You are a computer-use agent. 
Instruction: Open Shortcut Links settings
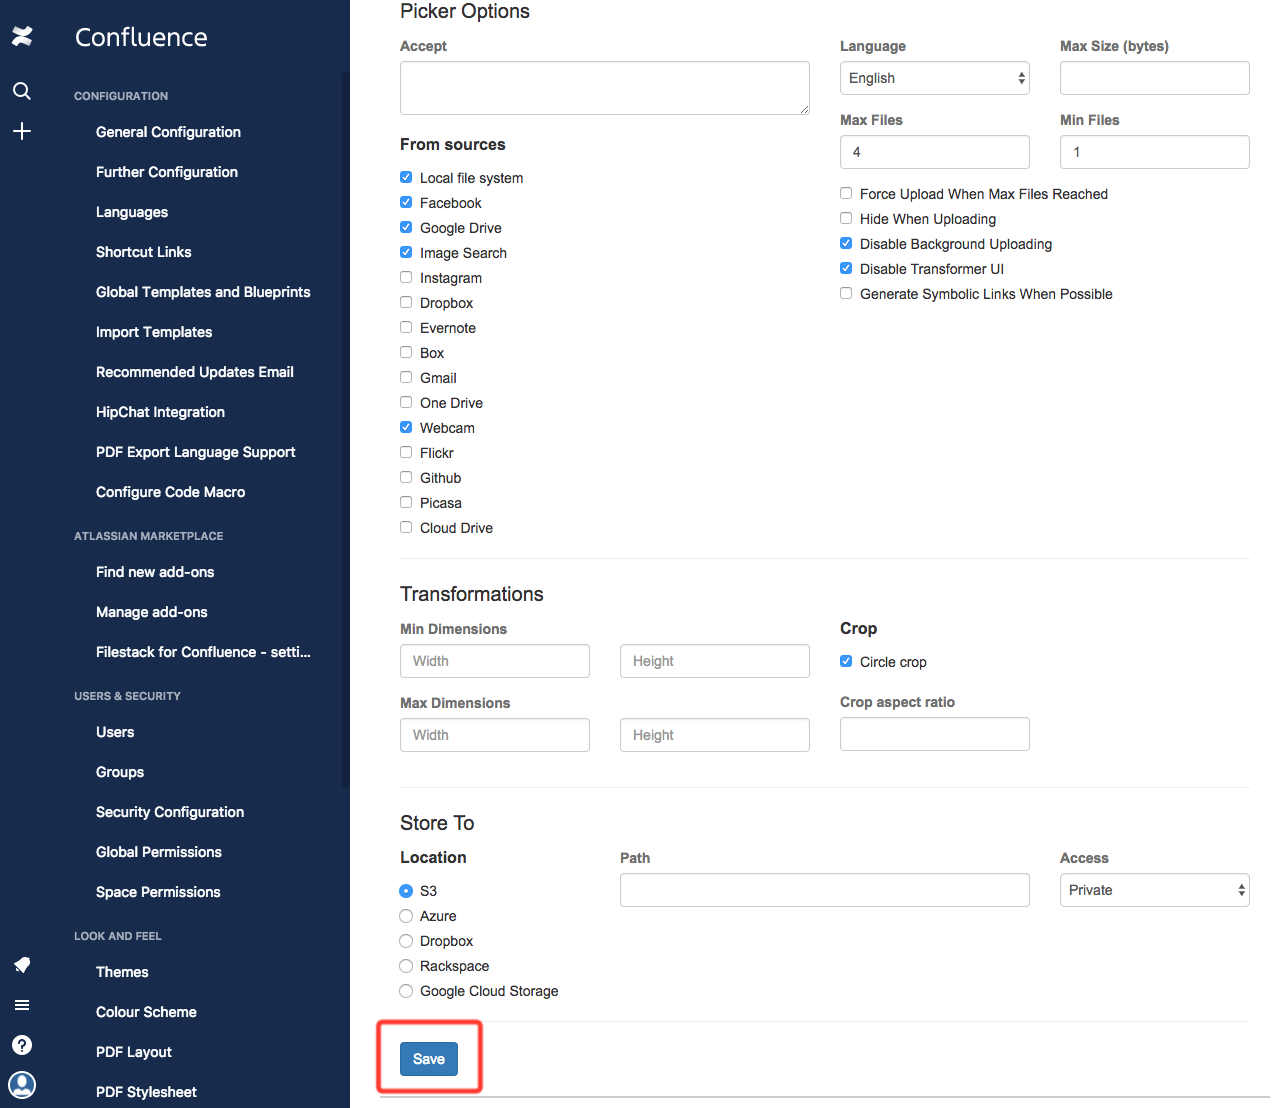click(x=144, y=252)
